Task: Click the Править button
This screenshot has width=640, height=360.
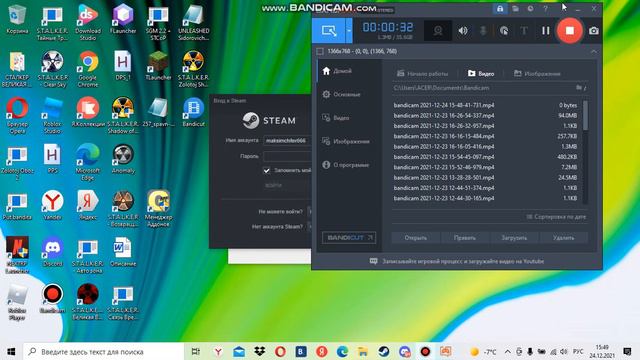Action: point(465,238)
